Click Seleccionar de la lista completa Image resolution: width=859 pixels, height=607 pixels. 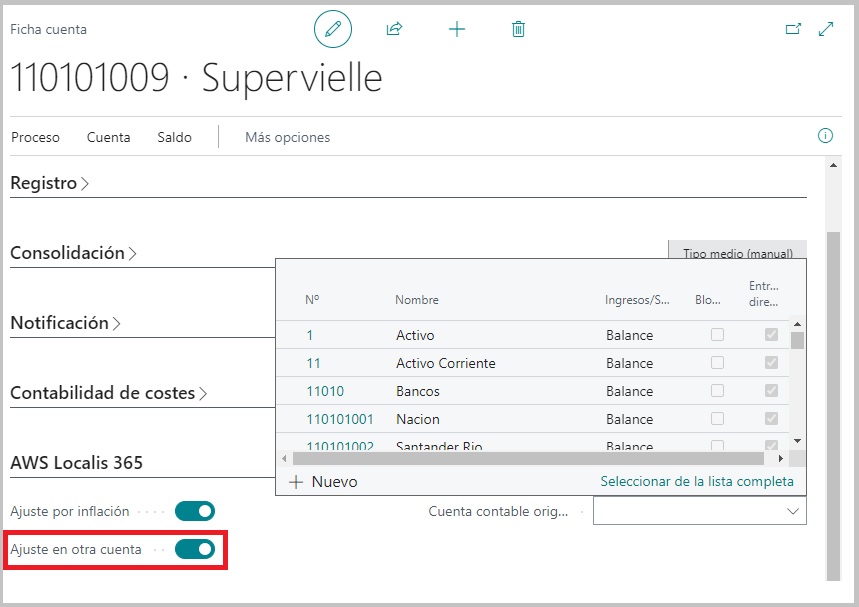click(x=697, y=482)
